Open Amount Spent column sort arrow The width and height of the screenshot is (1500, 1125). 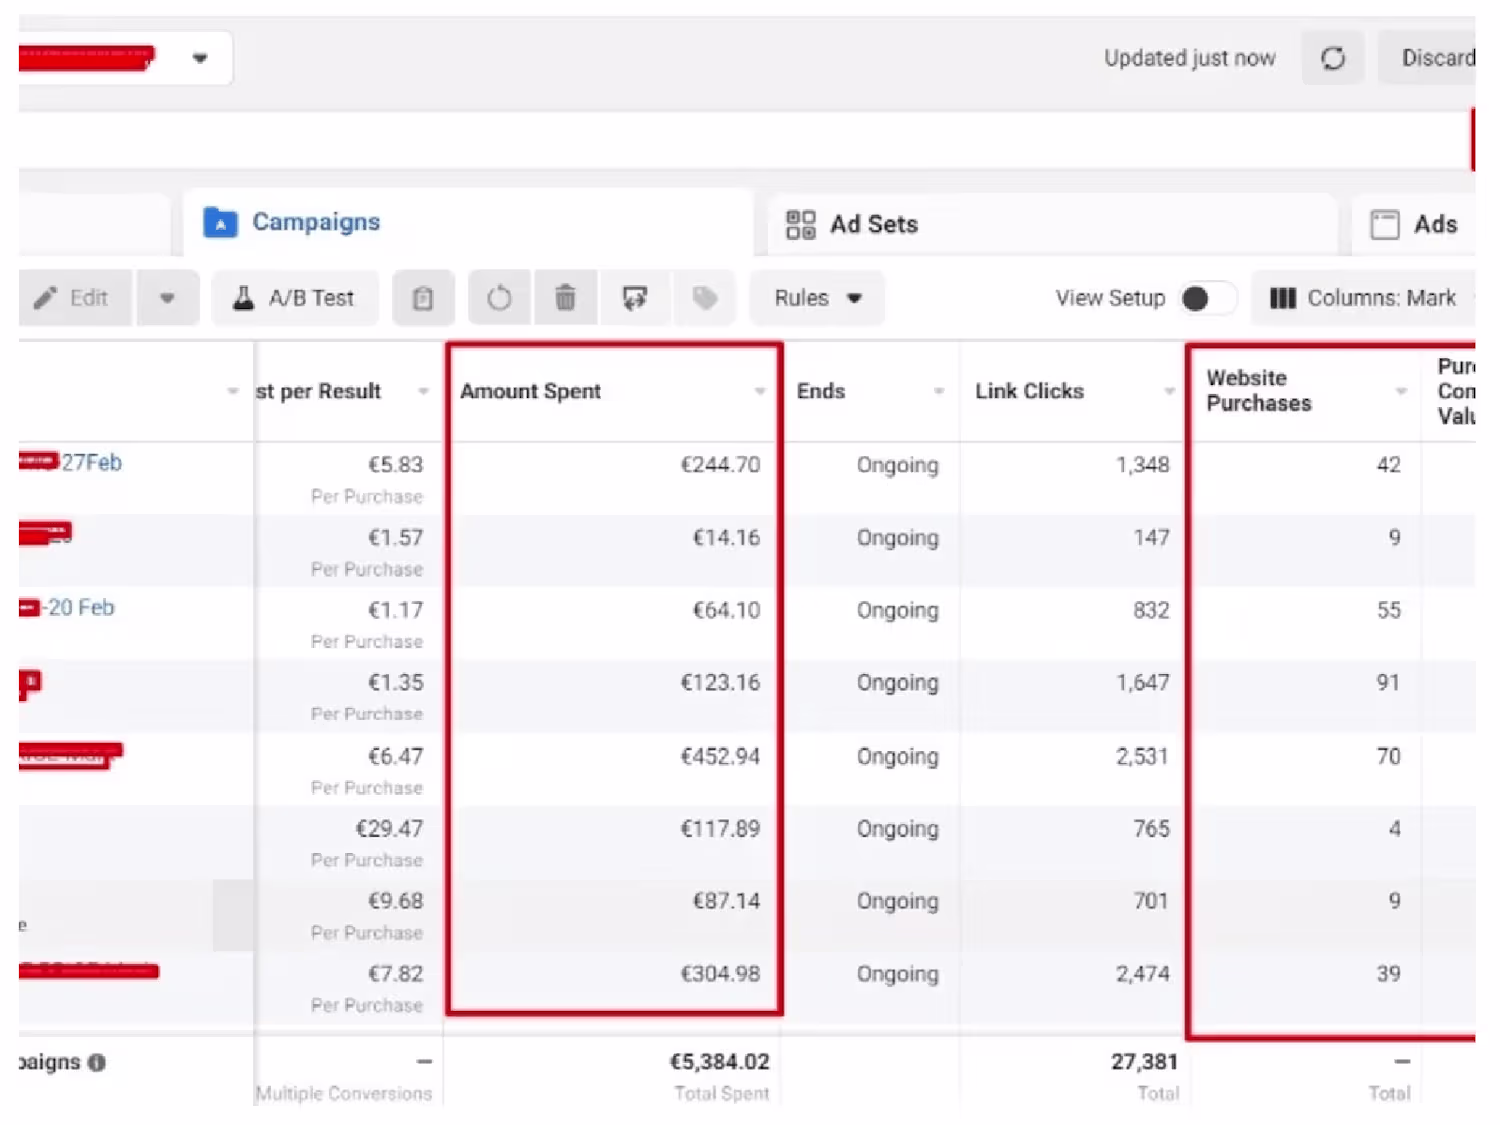760,391
